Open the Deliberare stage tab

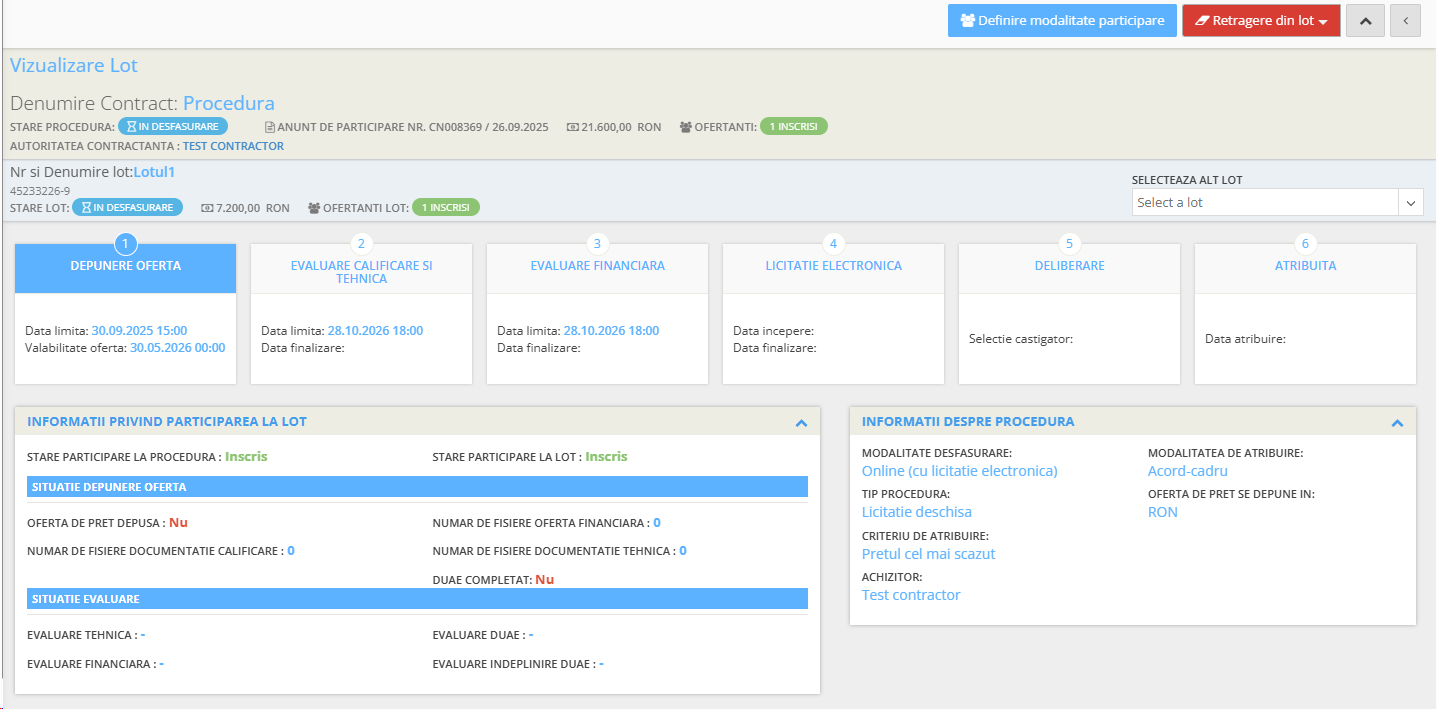(x=1069, y=266)
